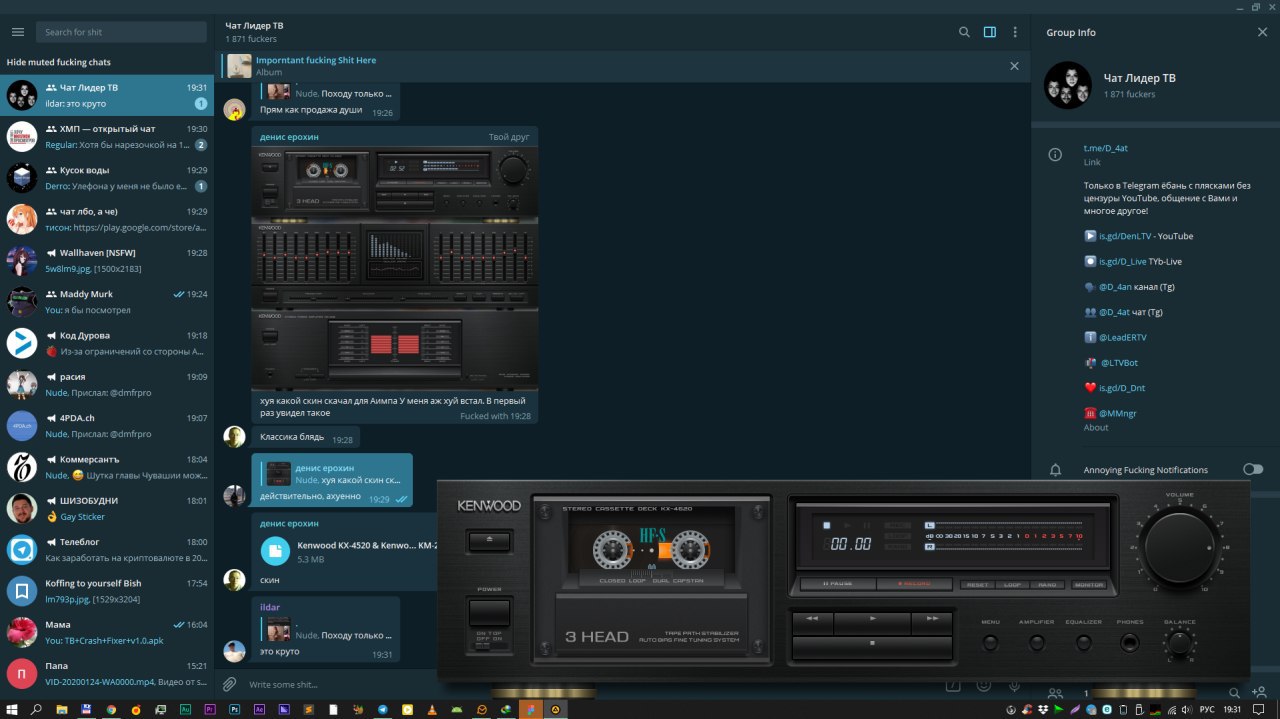Click the attach file paperclip icon

[x=229, y=684]
